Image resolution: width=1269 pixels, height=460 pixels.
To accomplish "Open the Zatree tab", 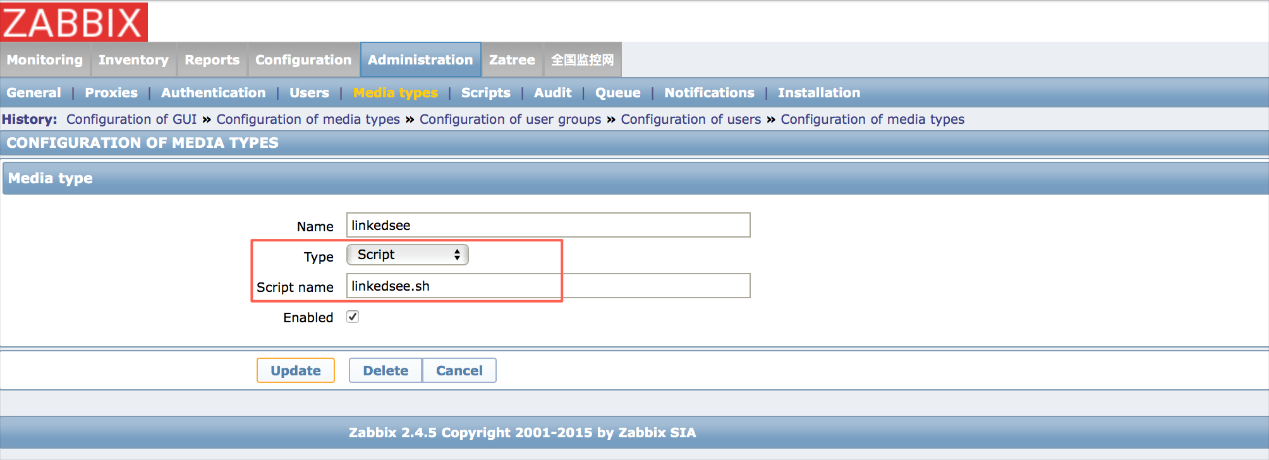I will 512,60.
